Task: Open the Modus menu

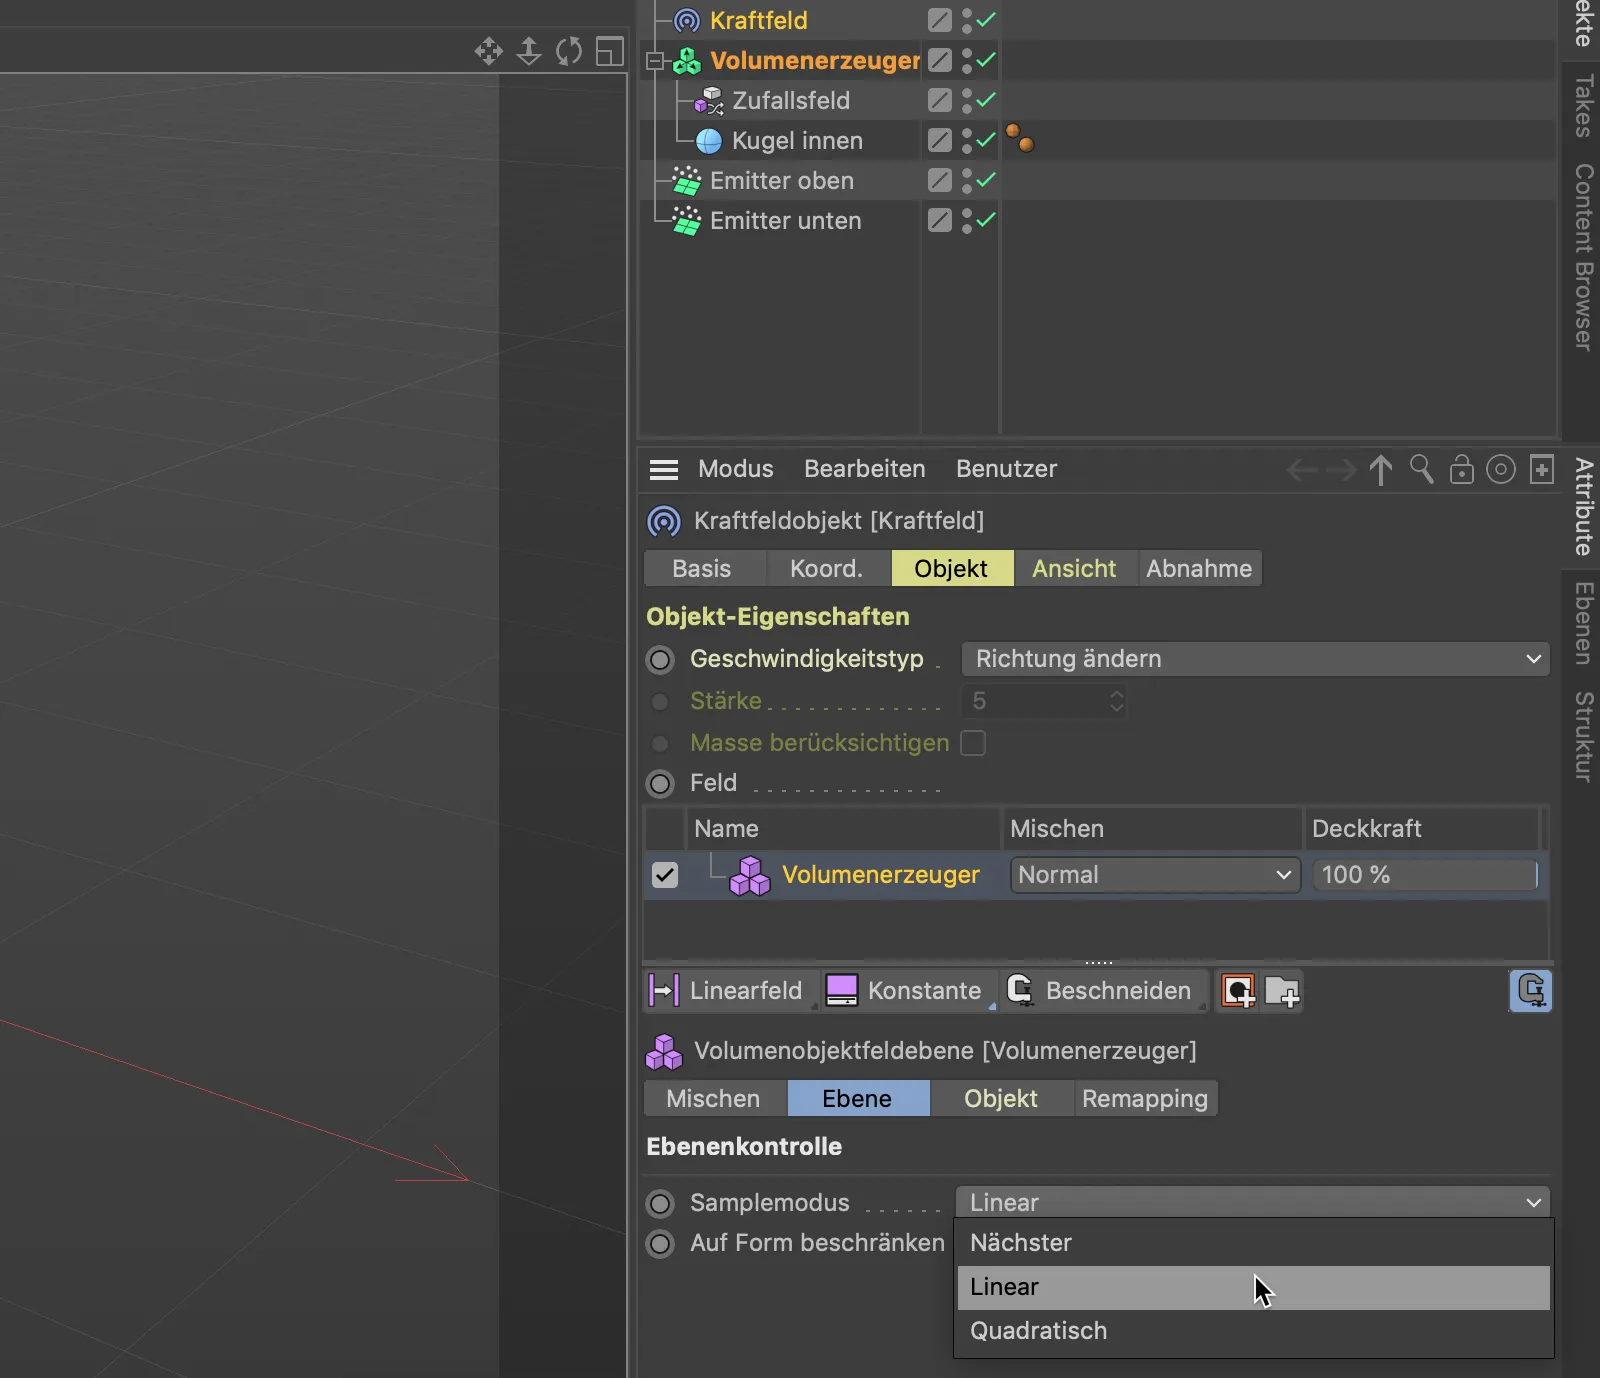Action: pyautogui.click(x=736, y=469)
